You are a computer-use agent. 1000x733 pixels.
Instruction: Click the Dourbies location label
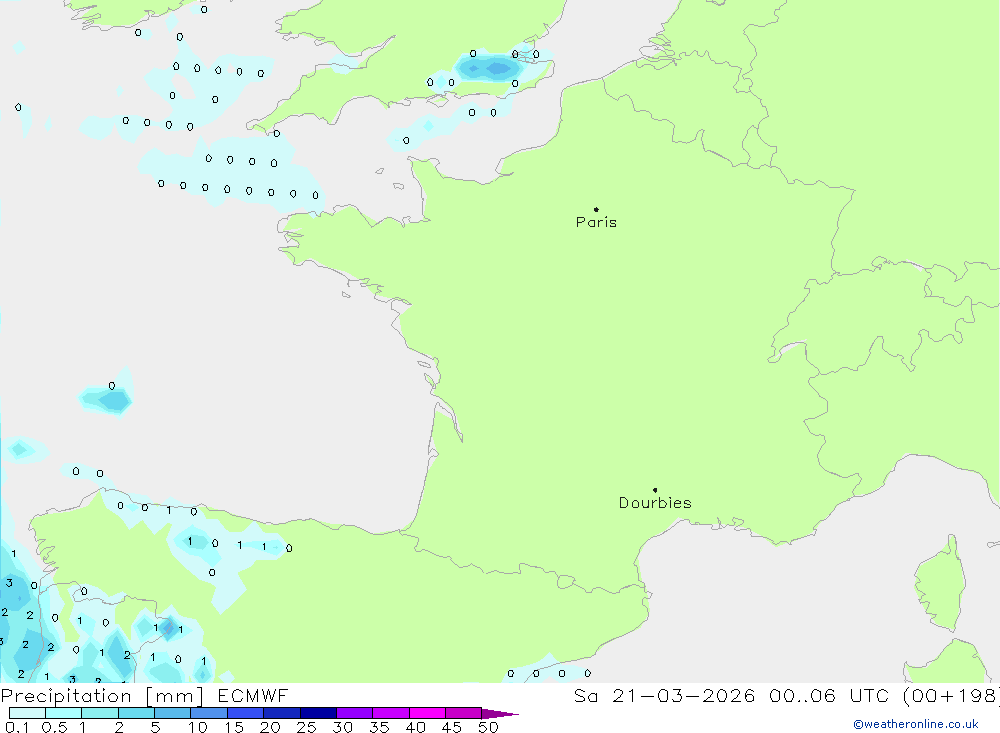(x=655, y=503)
